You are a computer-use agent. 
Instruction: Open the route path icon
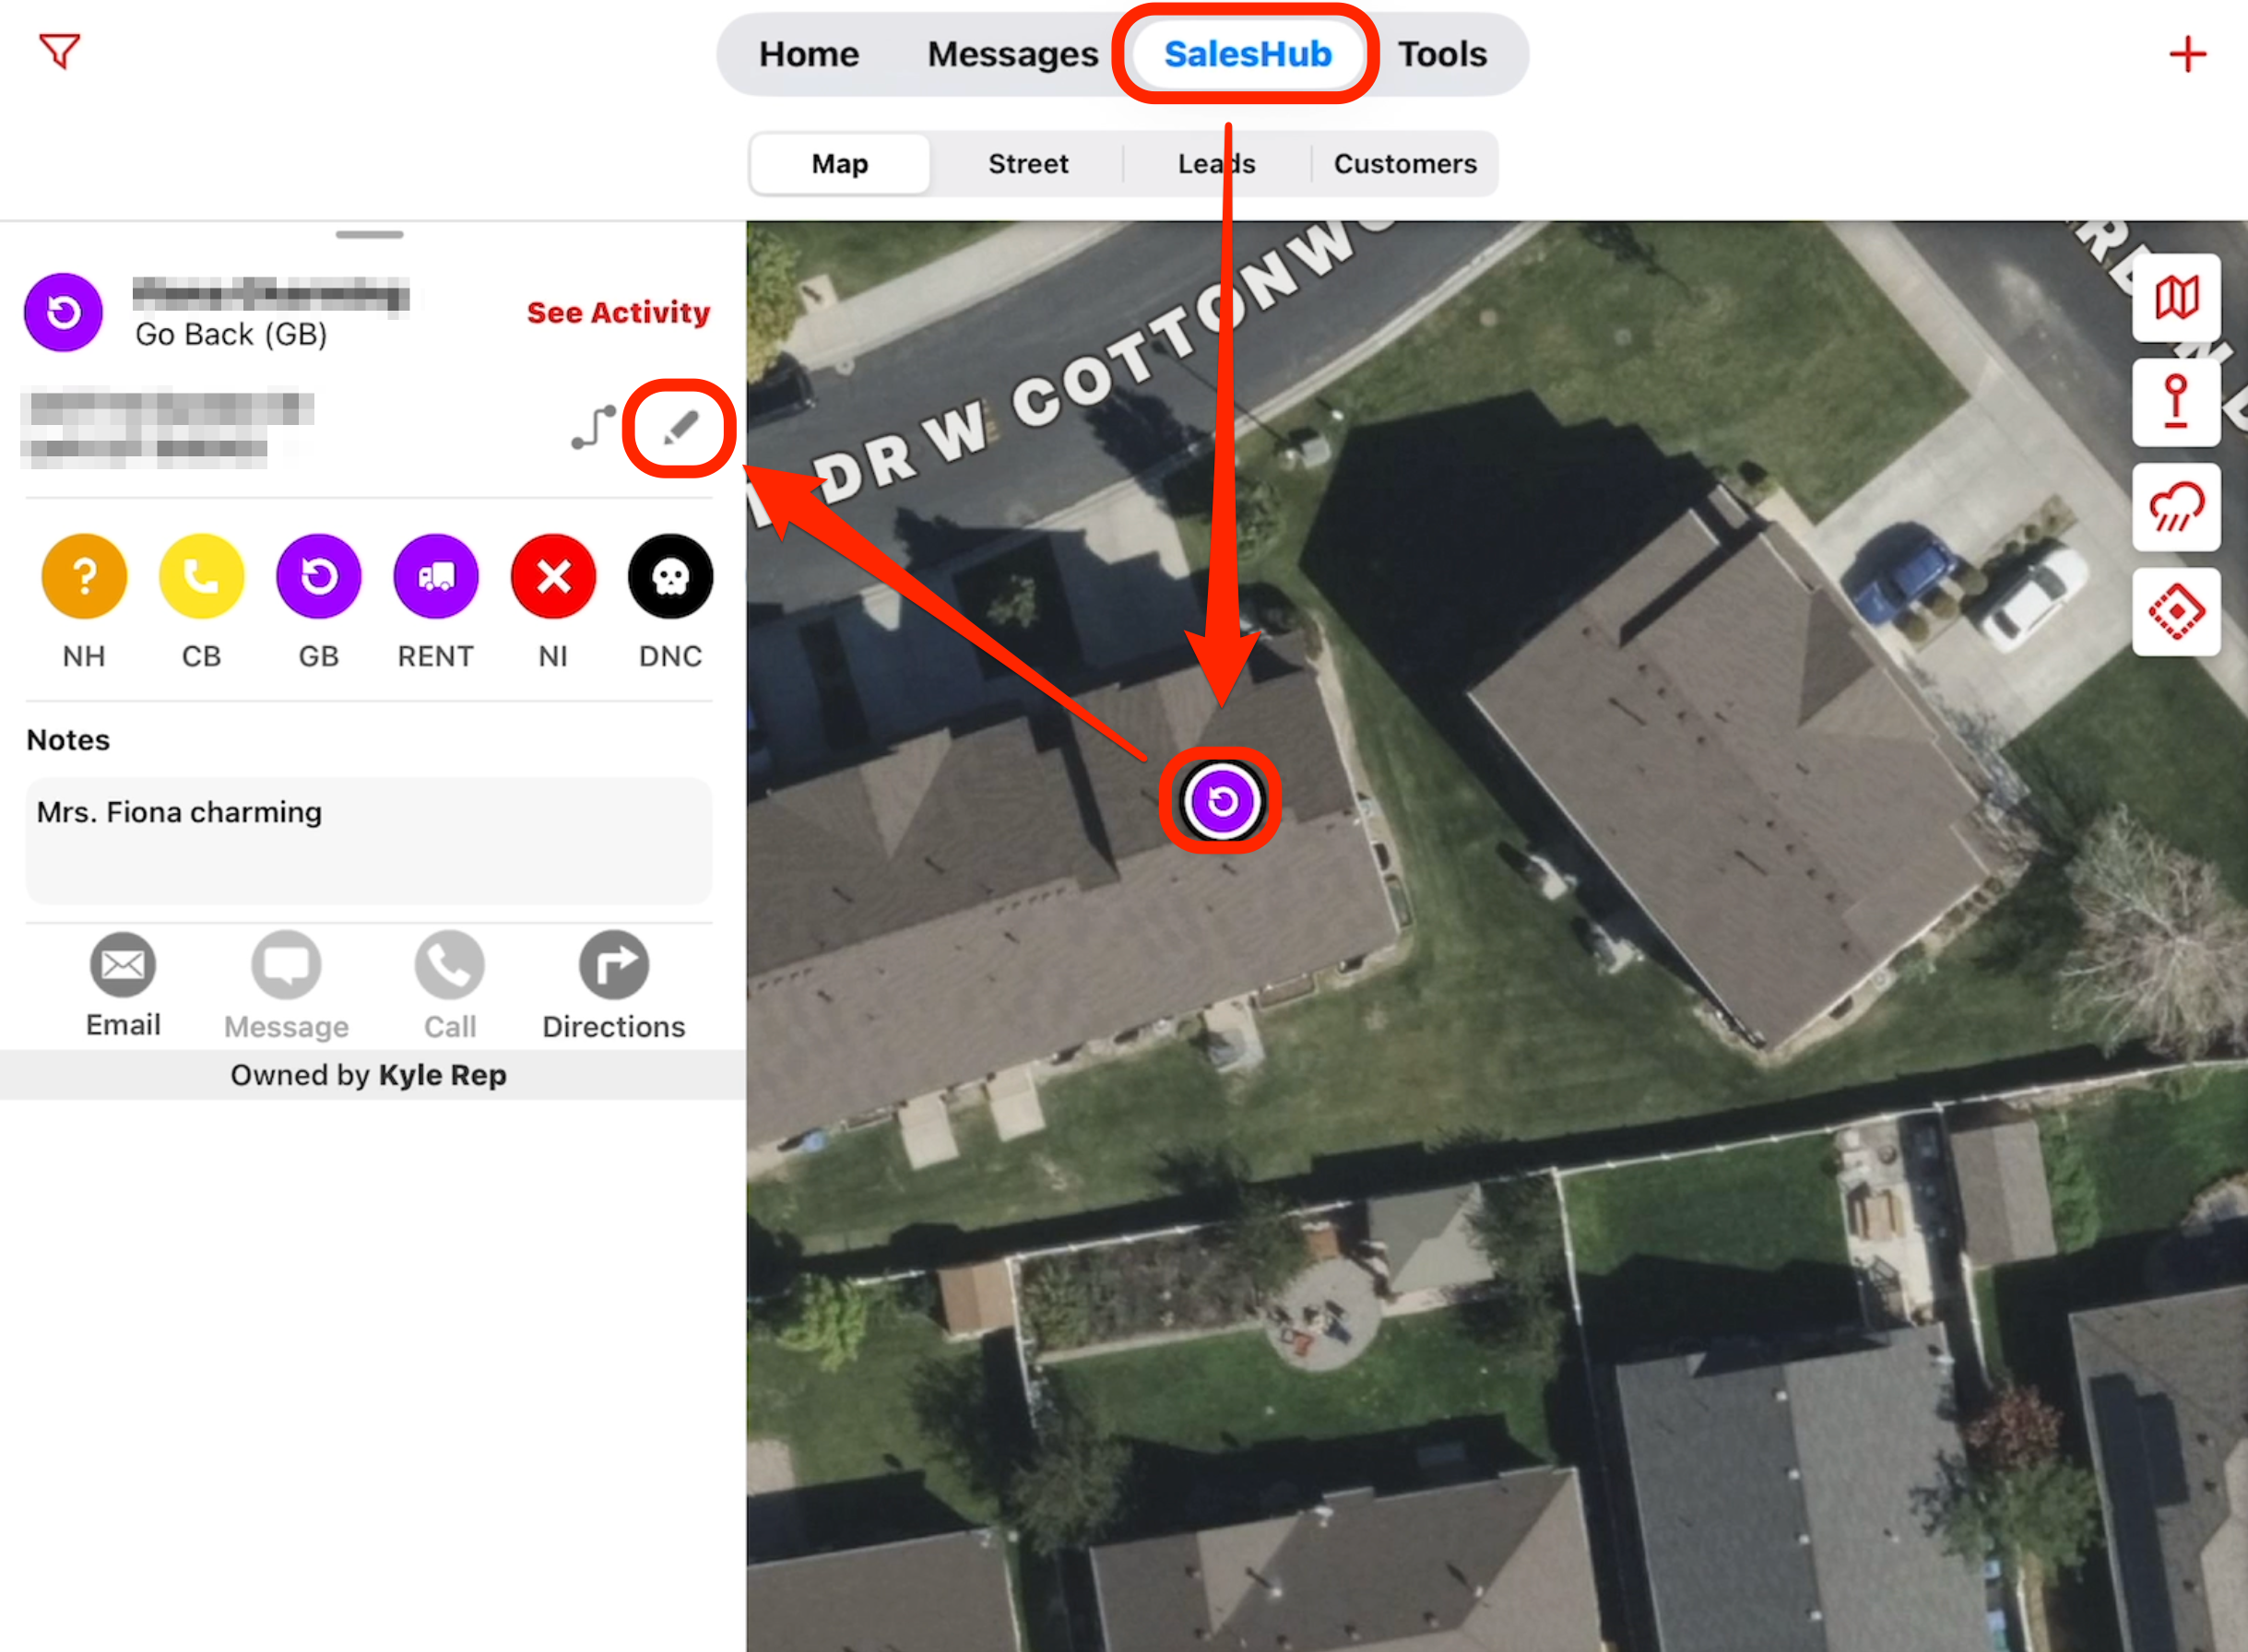pos(593,427)
